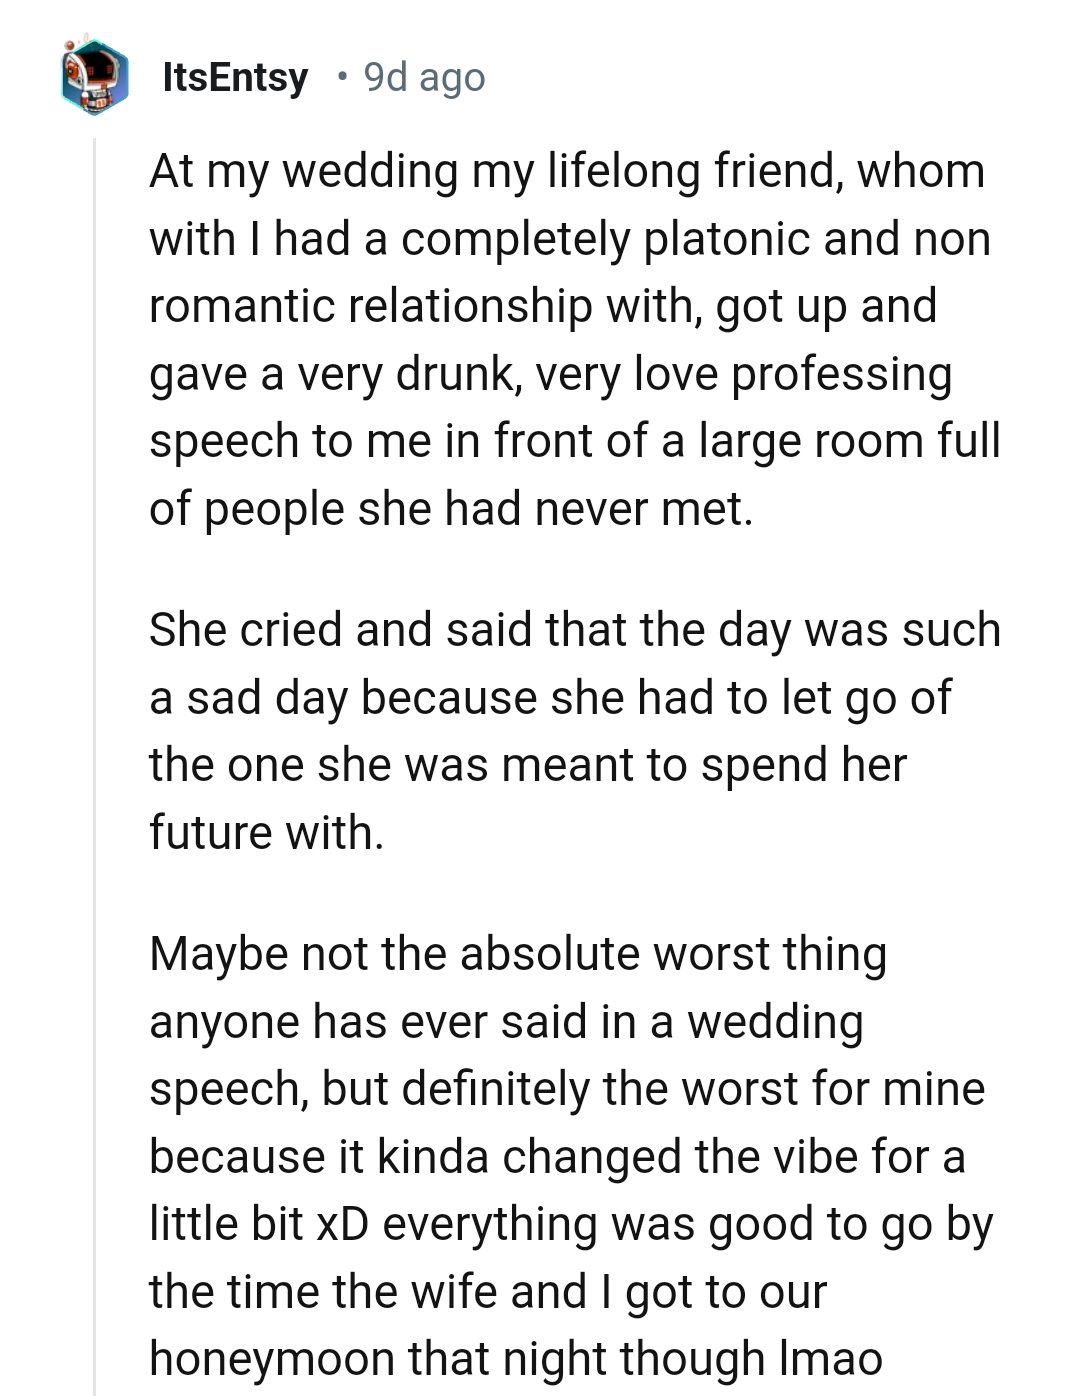Click the word "professing" in the first paragraph

click(841, 375)
